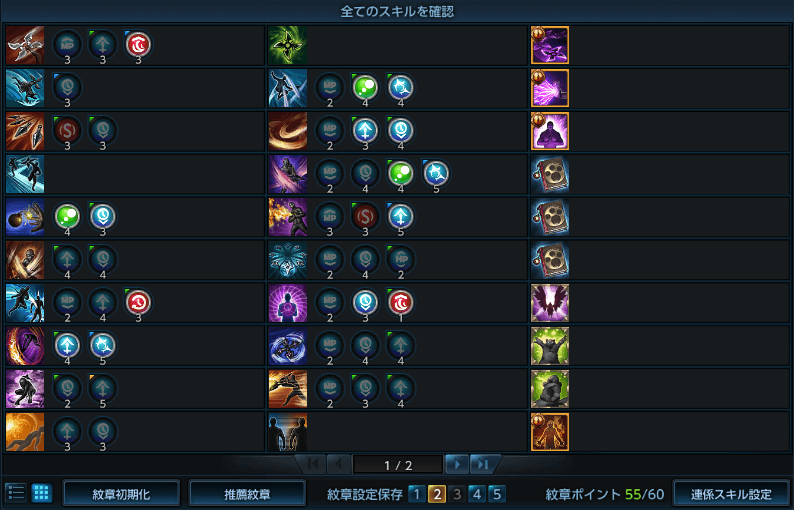Select crest preset slot 1

pyautogui.click(x=417, y=494)
